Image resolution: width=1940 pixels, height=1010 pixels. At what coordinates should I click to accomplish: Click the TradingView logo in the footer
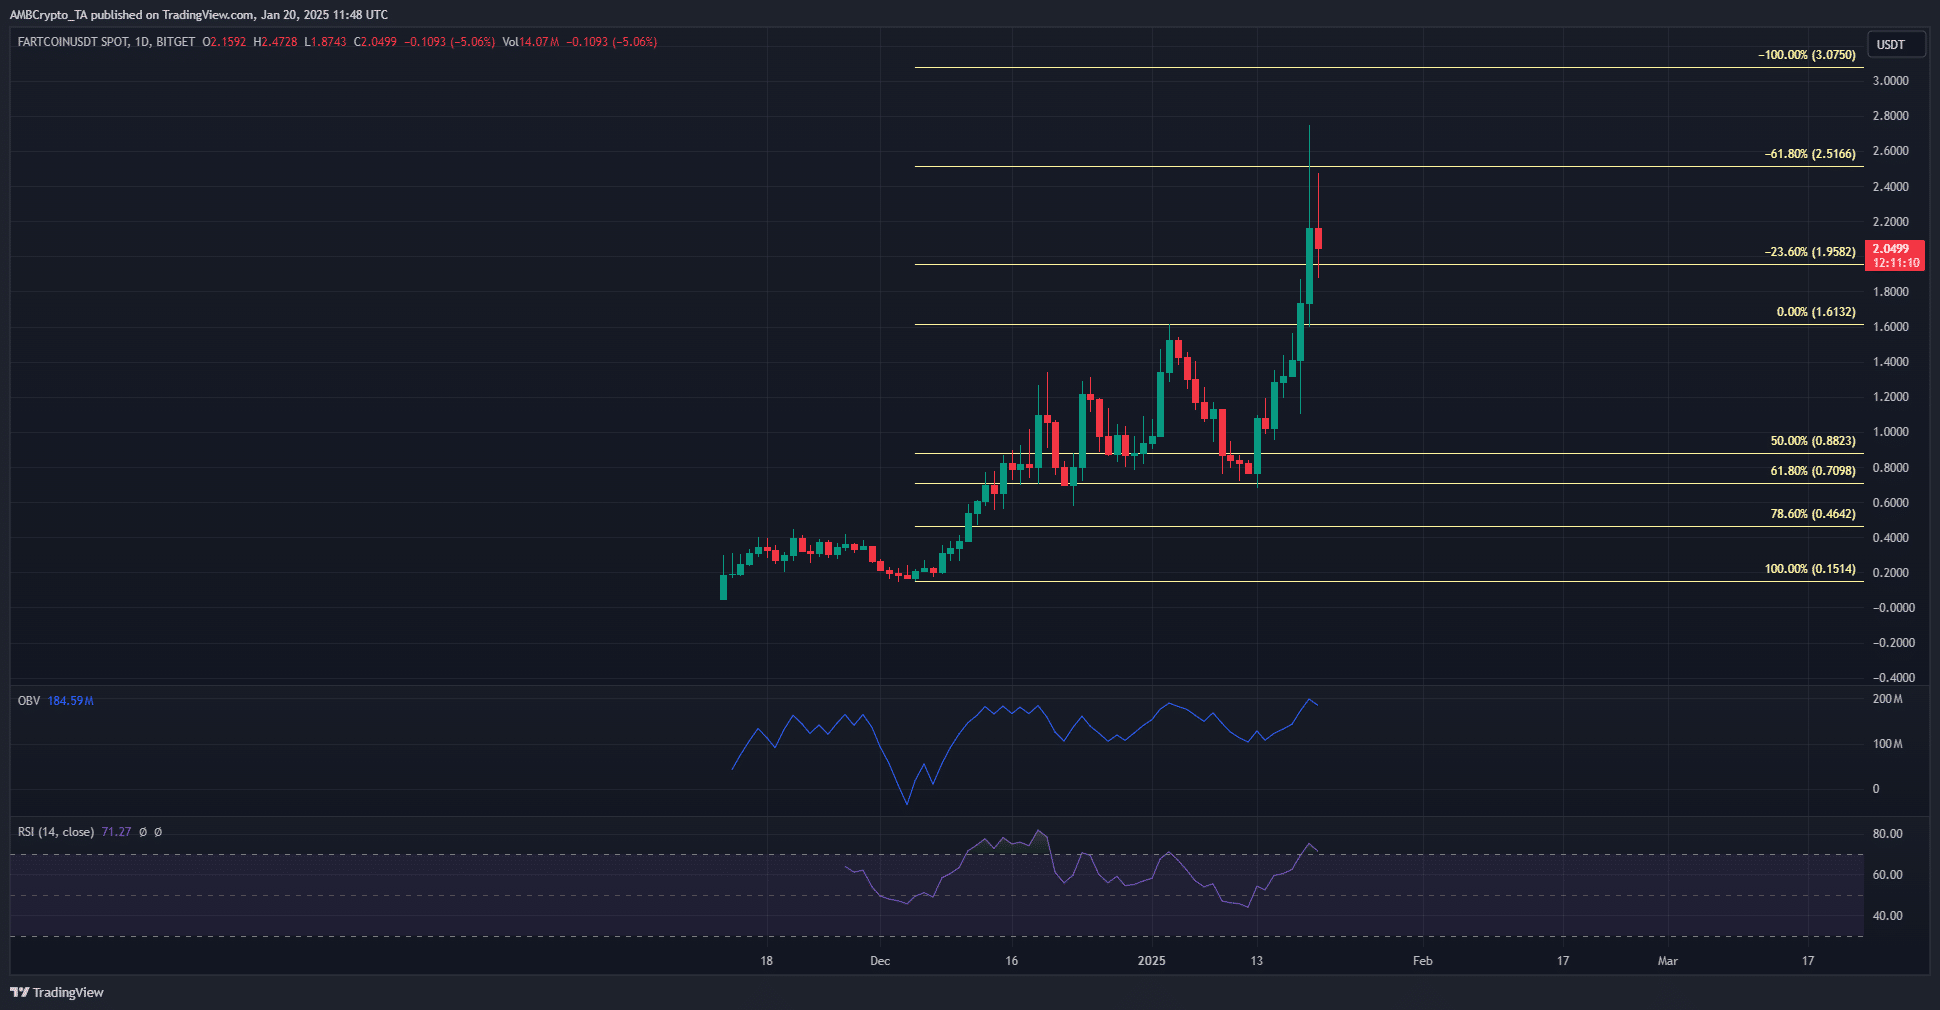57,992
